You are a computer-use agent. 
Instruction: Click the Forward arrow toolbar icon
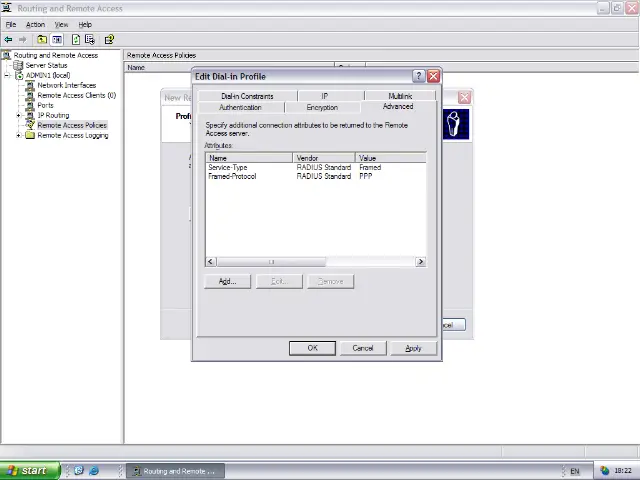pyautogui.click(x=22, y=40)
